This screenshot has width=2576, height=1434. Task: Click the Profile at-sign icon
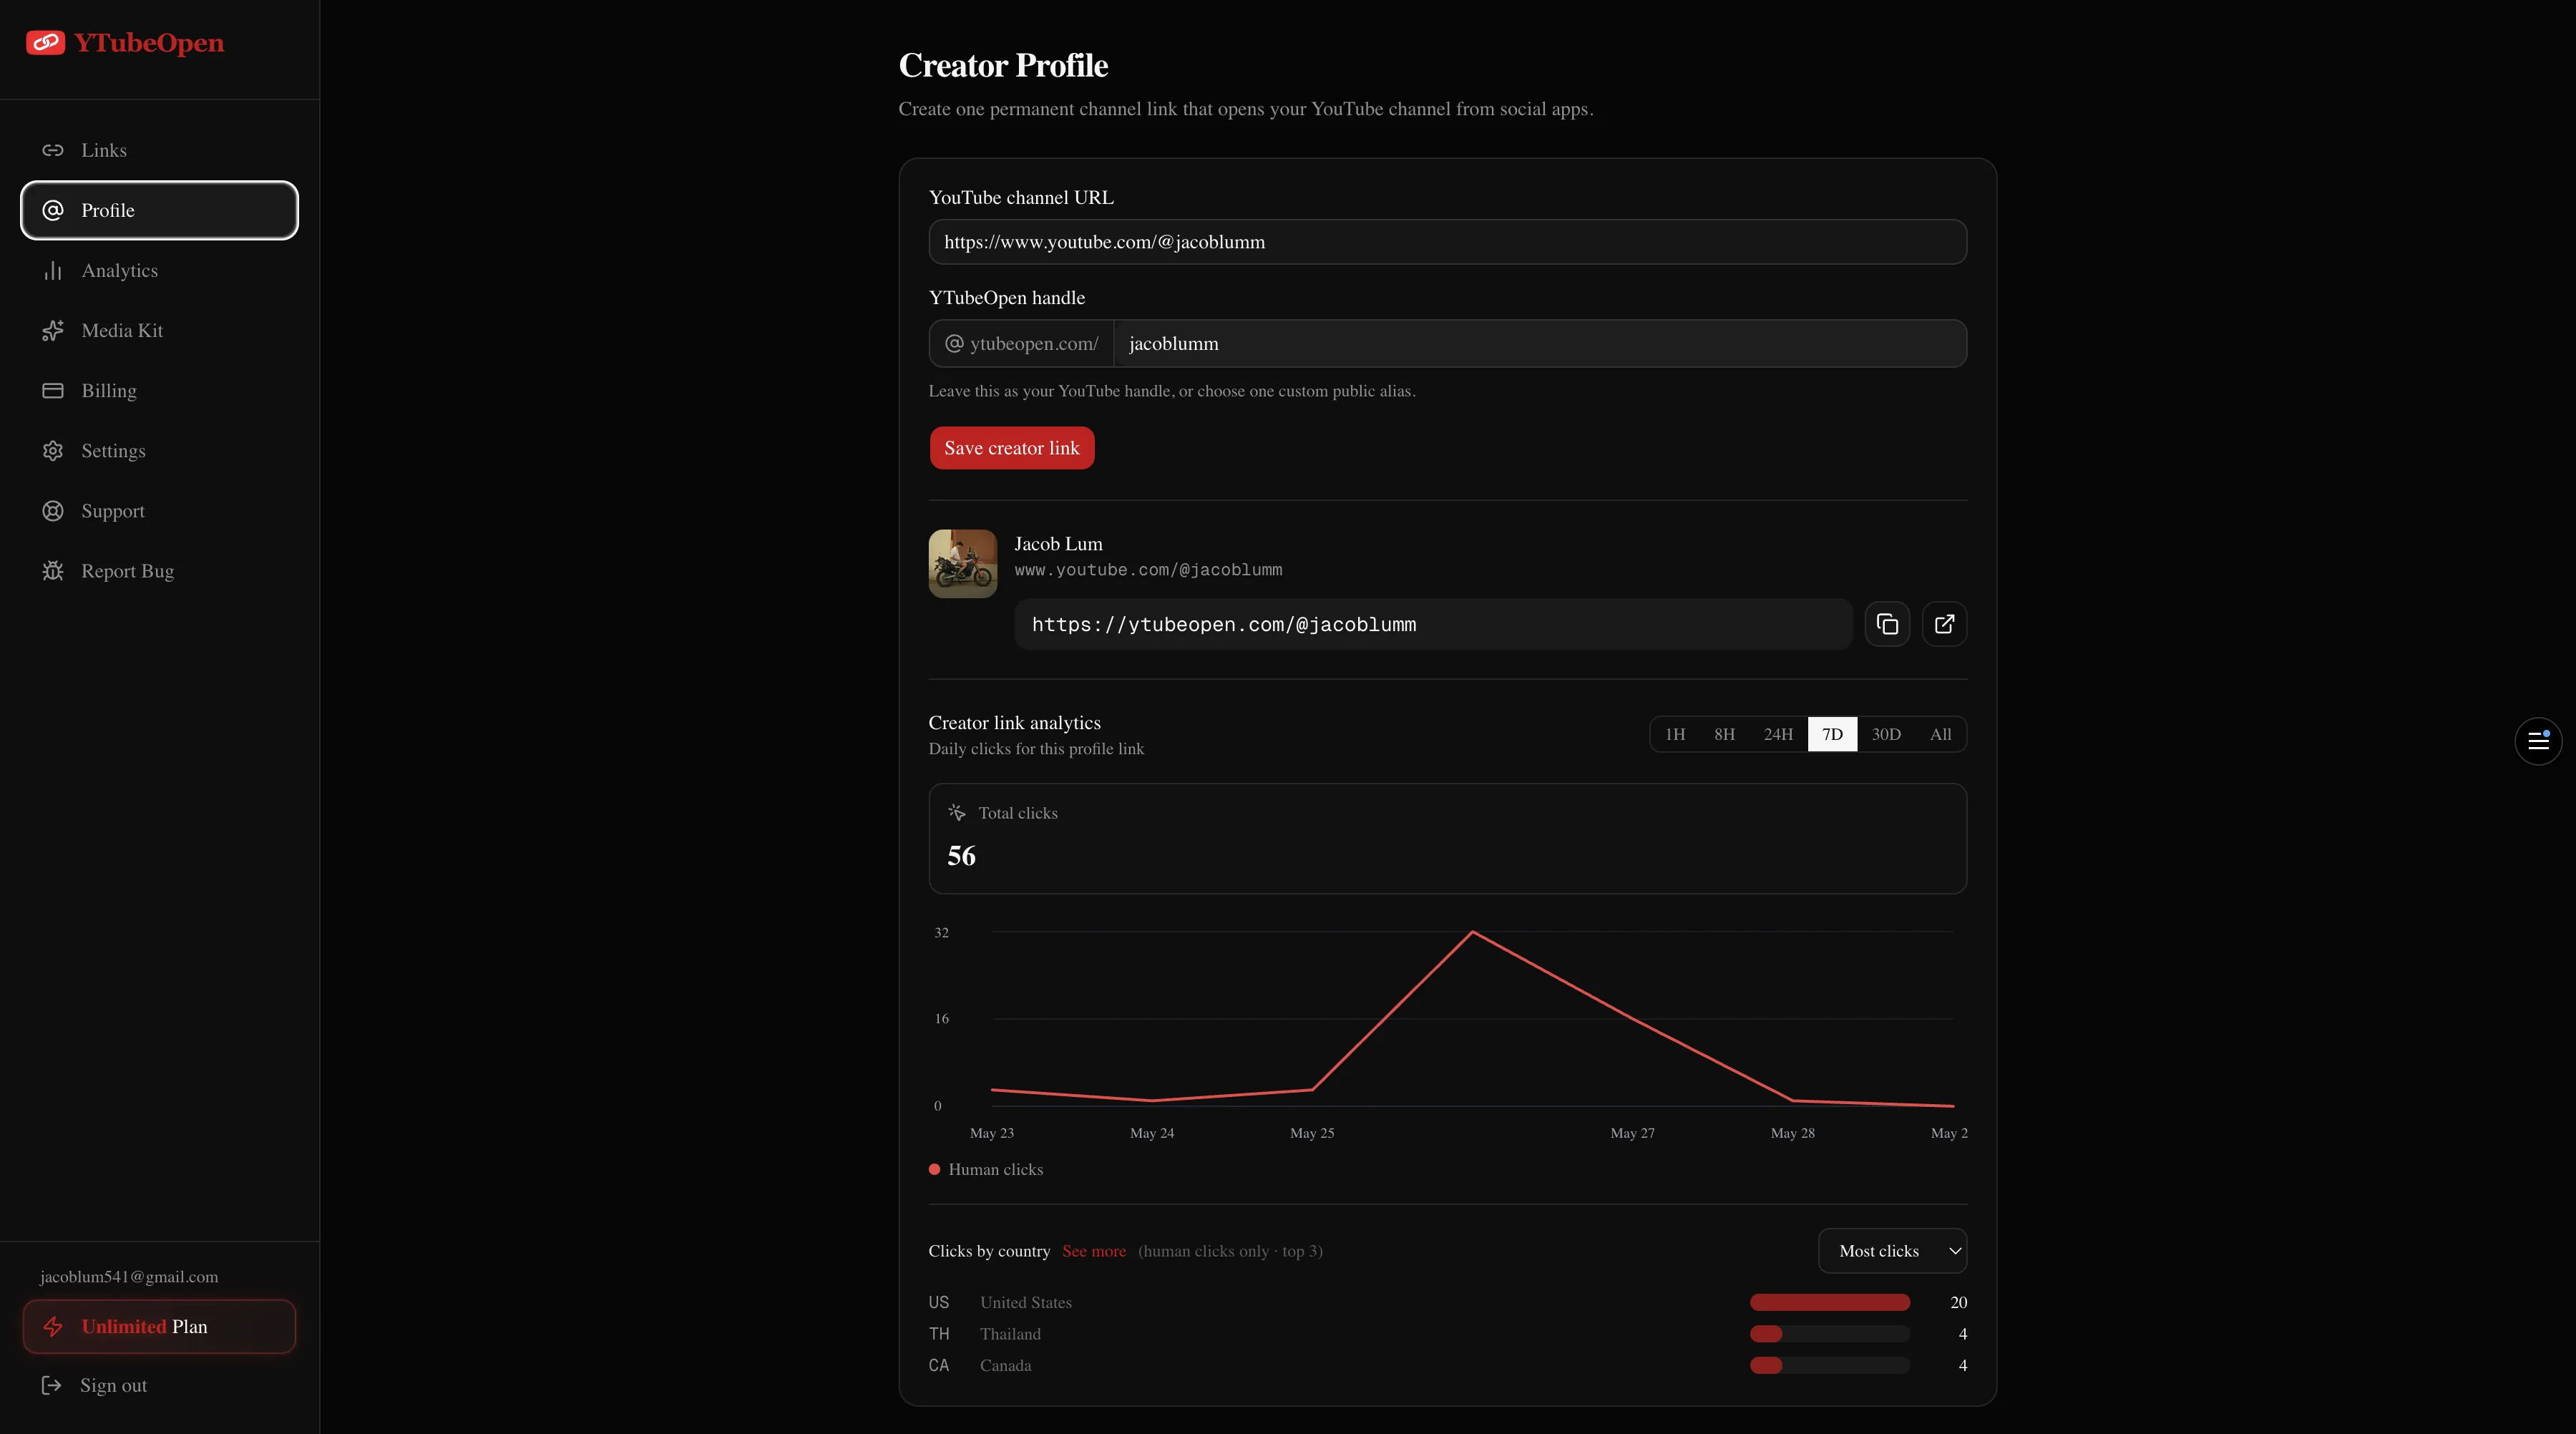[x=53, y=210]
